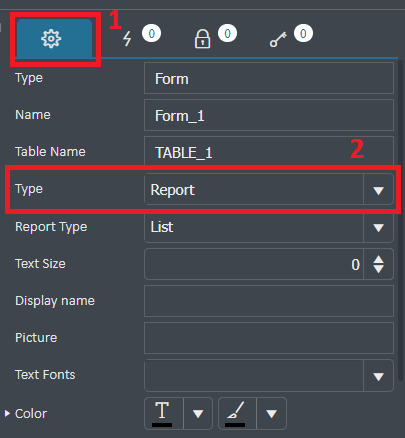Increase Text Size with the up arrow

click(378, 260)
